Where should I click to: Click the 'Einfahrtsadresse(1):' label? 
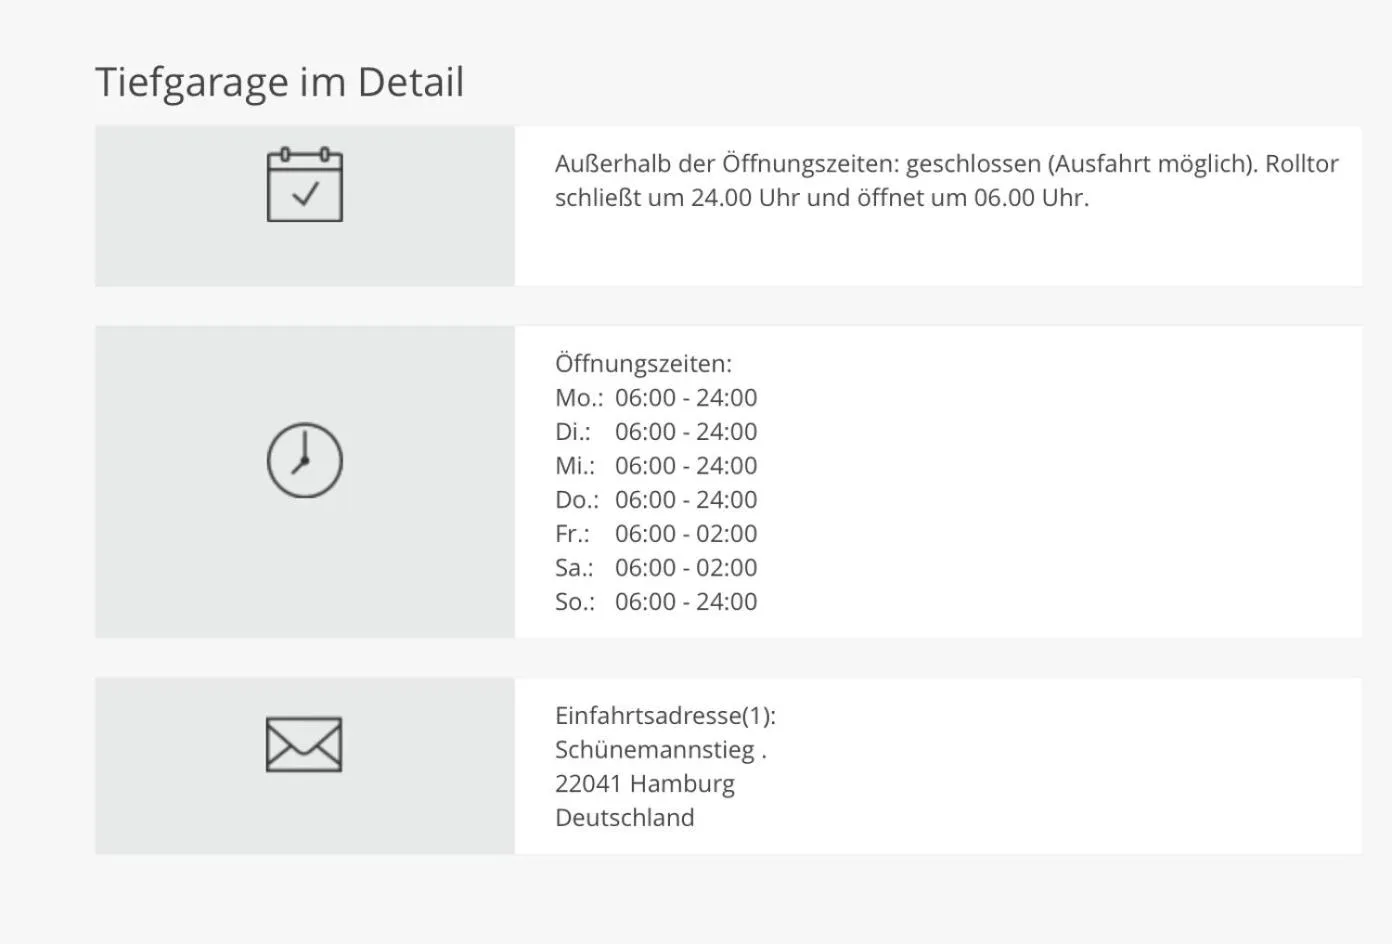665,716
